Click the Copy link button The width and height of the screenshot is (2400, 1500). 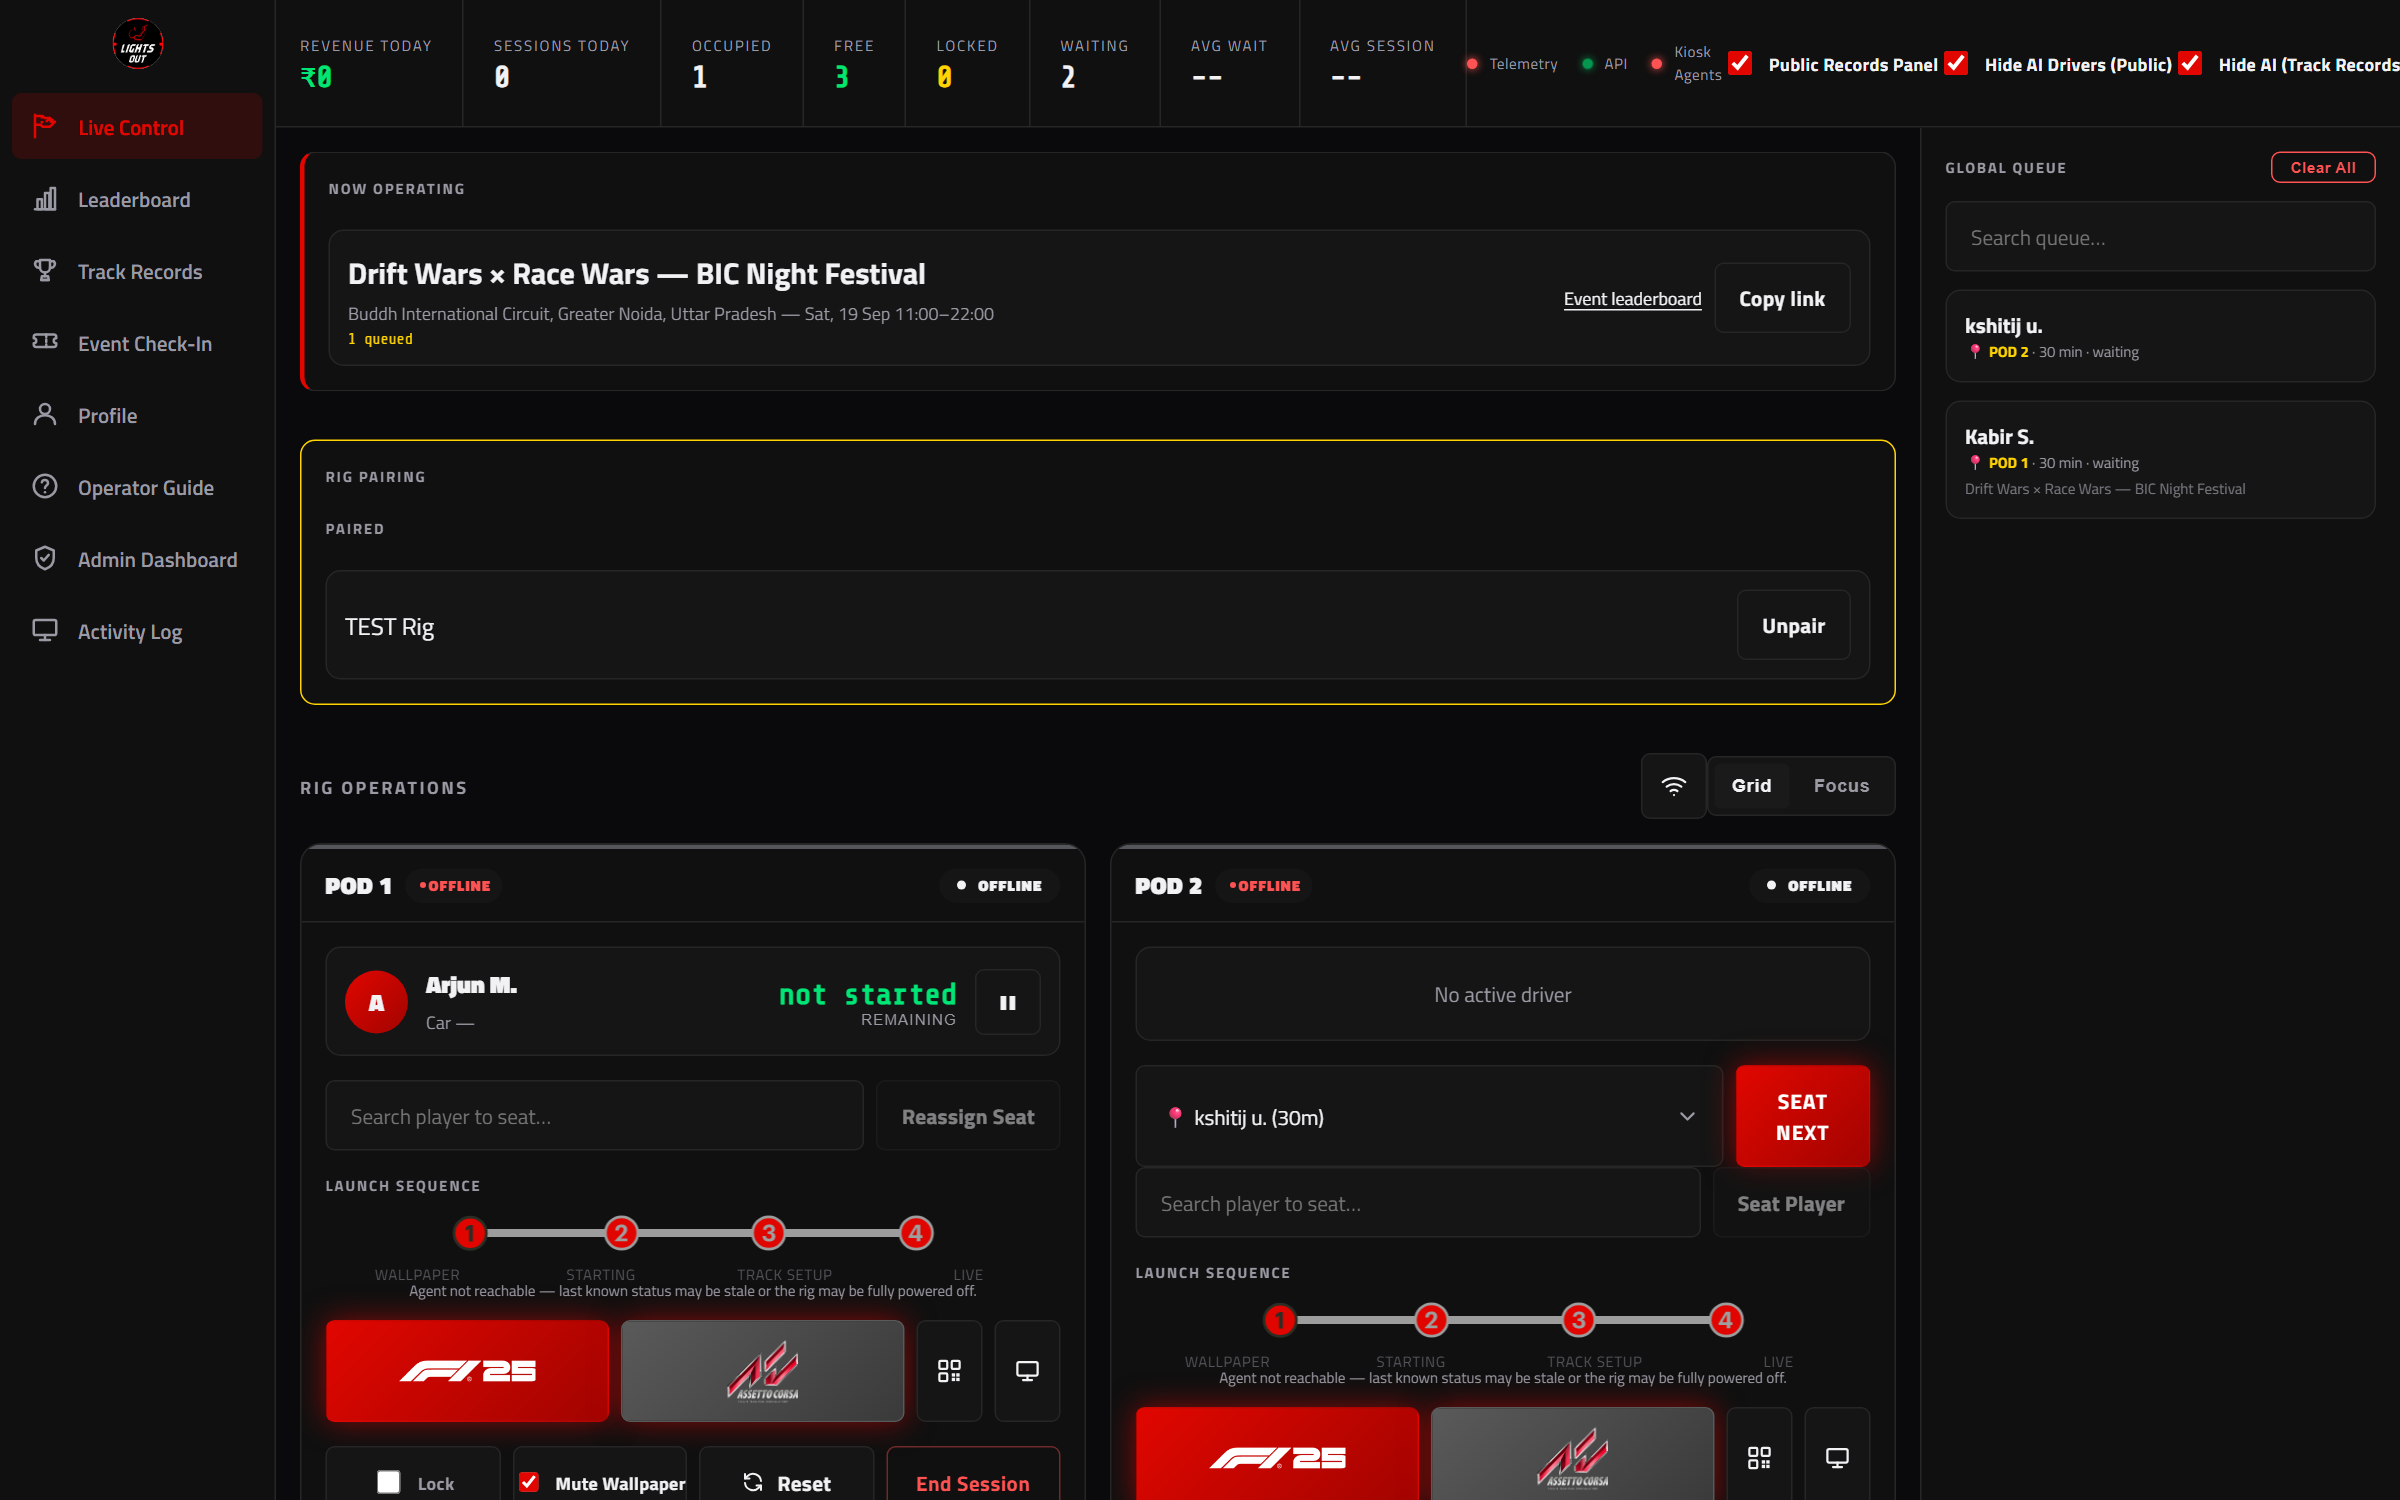click(1782, 298)
